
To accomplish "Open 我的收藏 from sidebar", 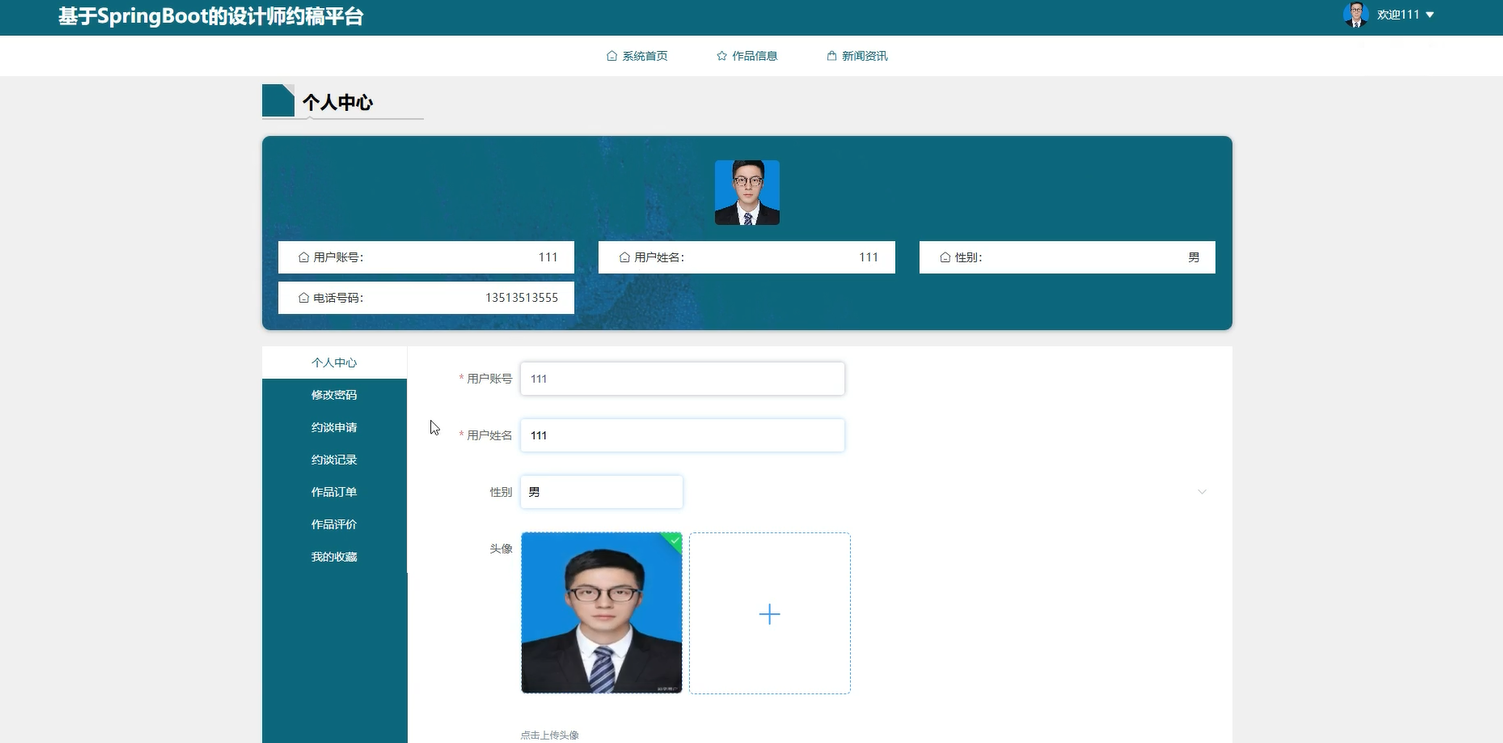I will tap(334, 556).
